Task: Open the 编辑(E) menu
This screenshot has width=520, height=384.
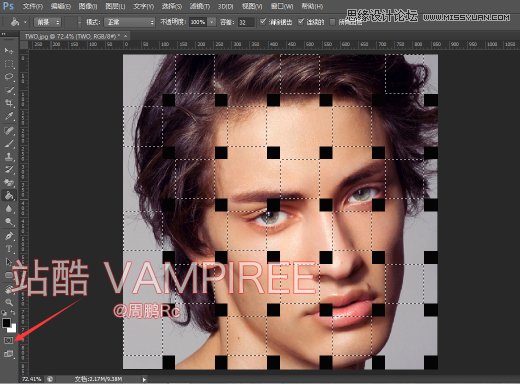Action: [61, 6]
